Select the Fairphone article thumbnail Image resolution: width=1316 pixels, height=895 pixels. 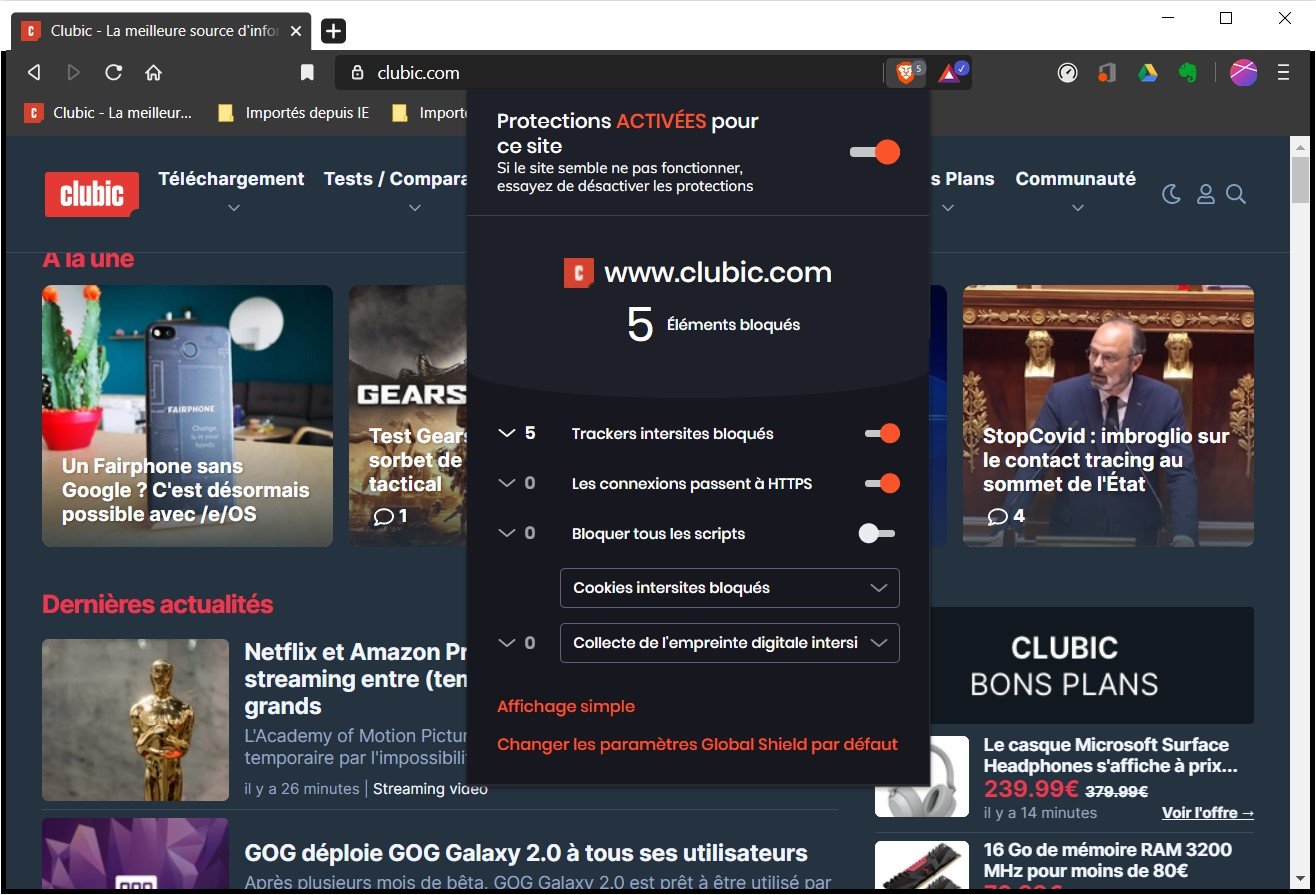click(x=186, y=415)
